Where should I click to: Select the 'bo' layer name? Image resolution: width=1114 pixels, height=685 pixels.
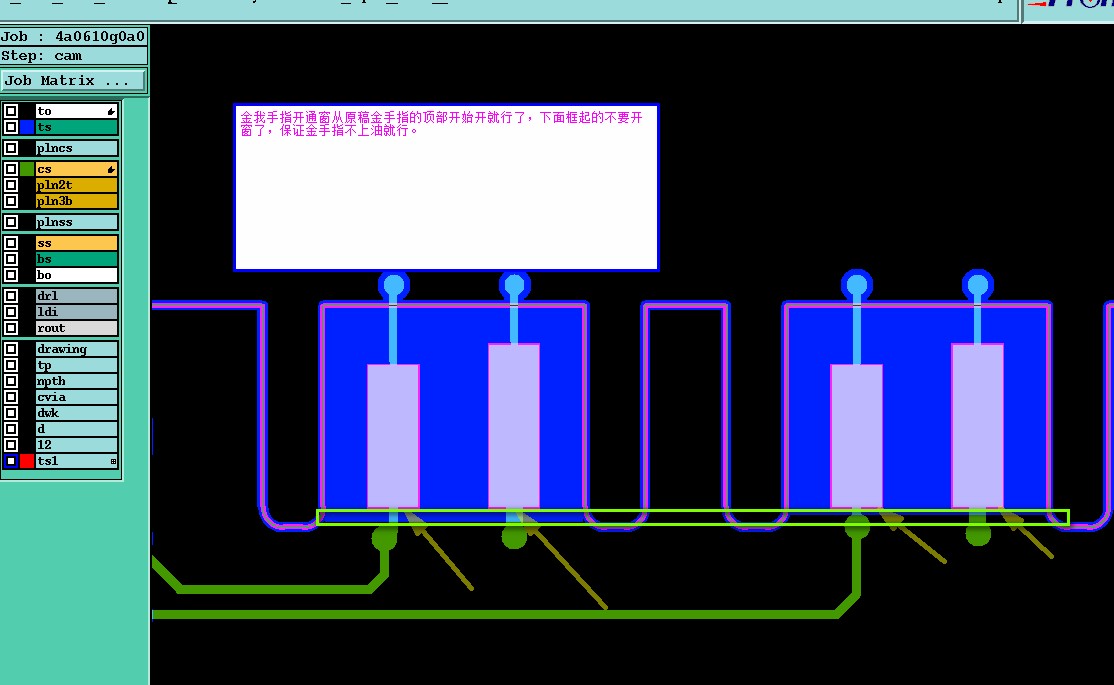[77, 275]
